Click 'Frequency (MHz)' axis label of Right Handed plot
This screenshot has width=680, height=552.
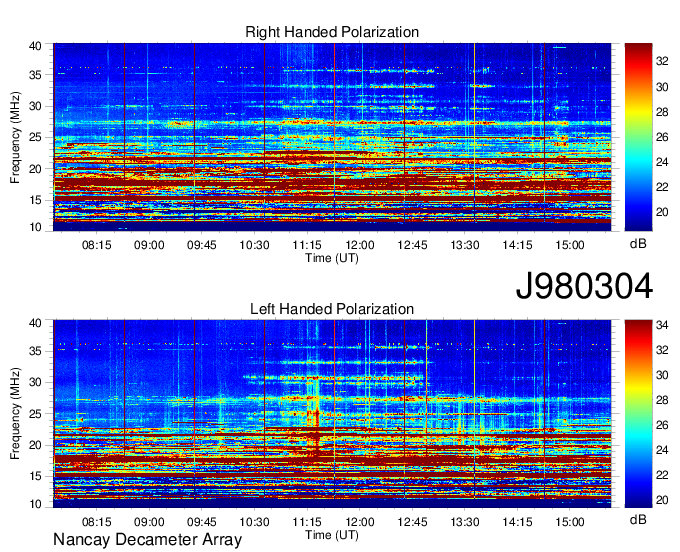pos(15,137)
